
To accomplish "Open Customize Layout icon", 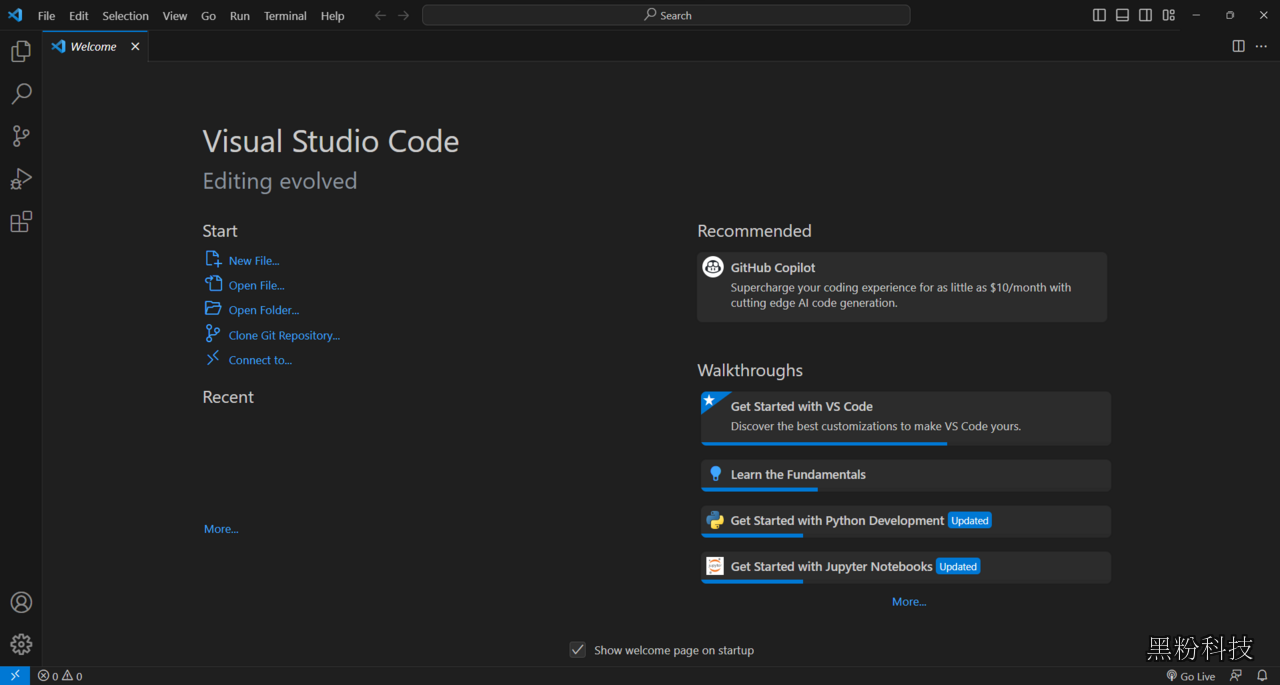I will (x=1168, y=15).
